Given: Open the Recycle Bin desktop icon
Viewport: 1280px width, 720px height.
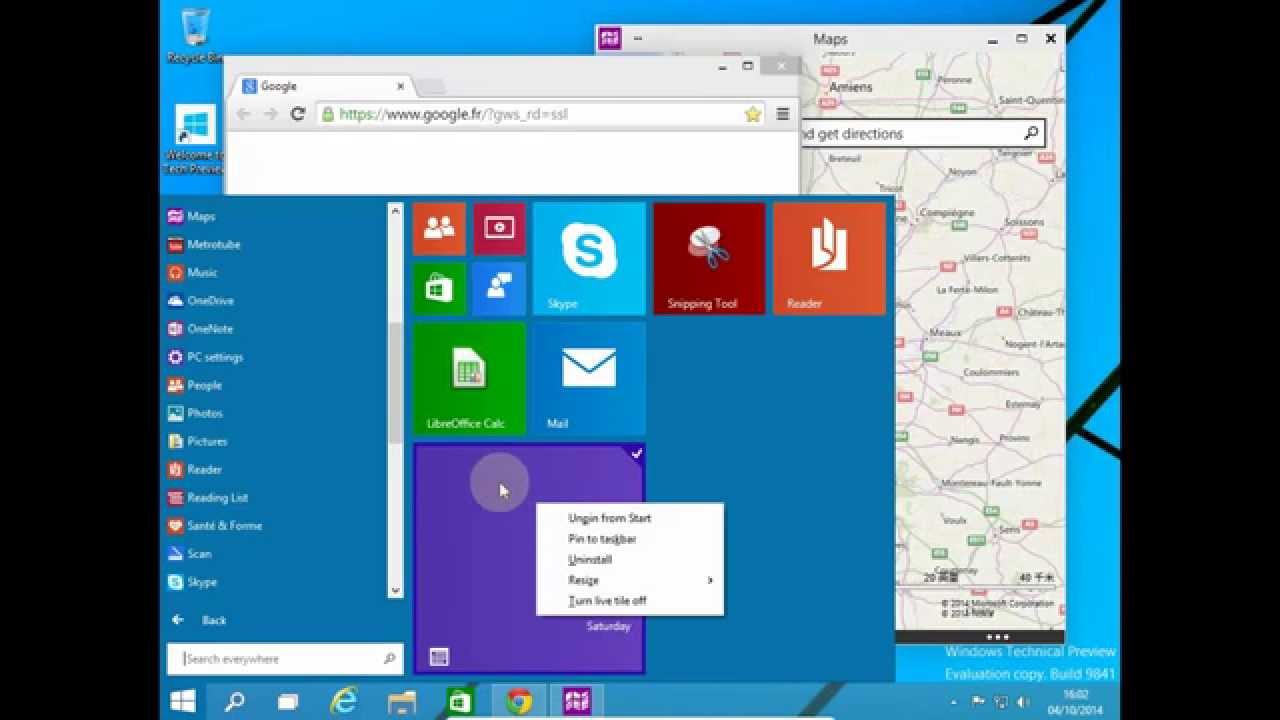Looking at the screenshot, I should (x=195, y=36).
